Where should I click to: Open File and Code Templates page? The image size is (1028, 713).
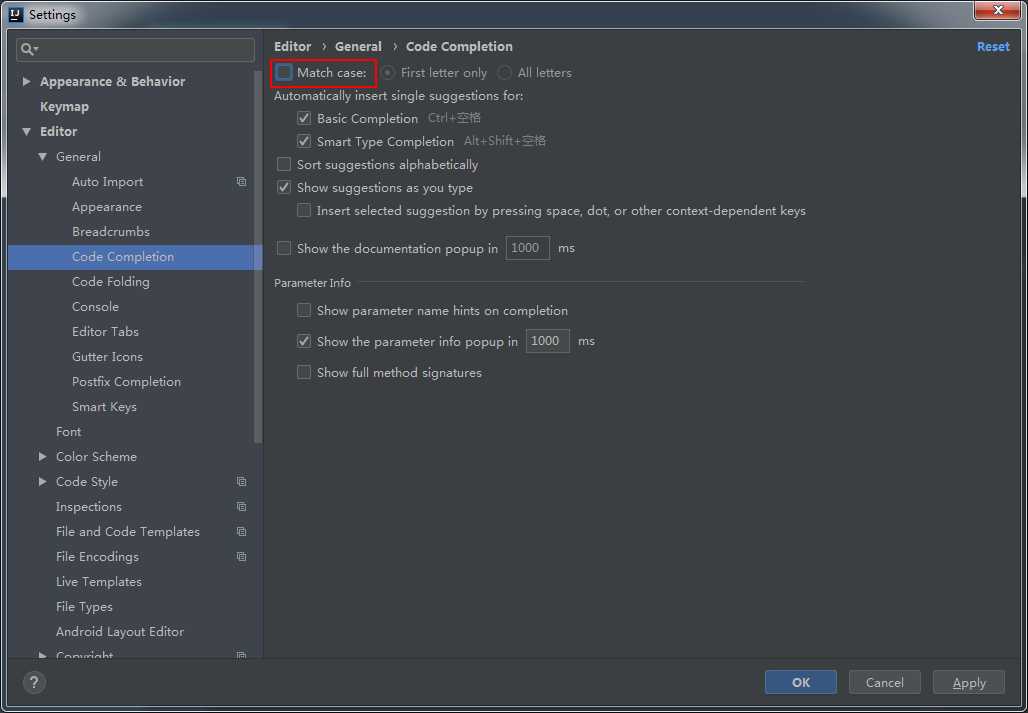click(128, 531)
